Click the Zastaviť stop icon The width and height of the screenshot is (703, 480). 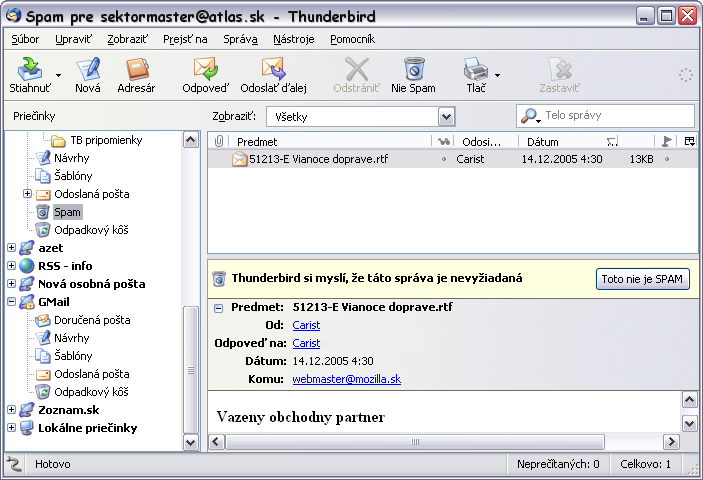[x=560, y=69]
